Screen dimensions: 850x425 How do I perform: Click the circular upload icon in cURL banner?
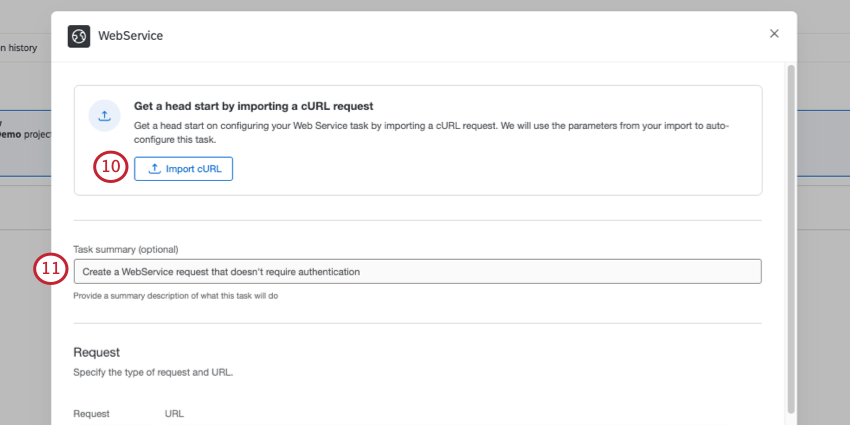(x=104, y=115)
